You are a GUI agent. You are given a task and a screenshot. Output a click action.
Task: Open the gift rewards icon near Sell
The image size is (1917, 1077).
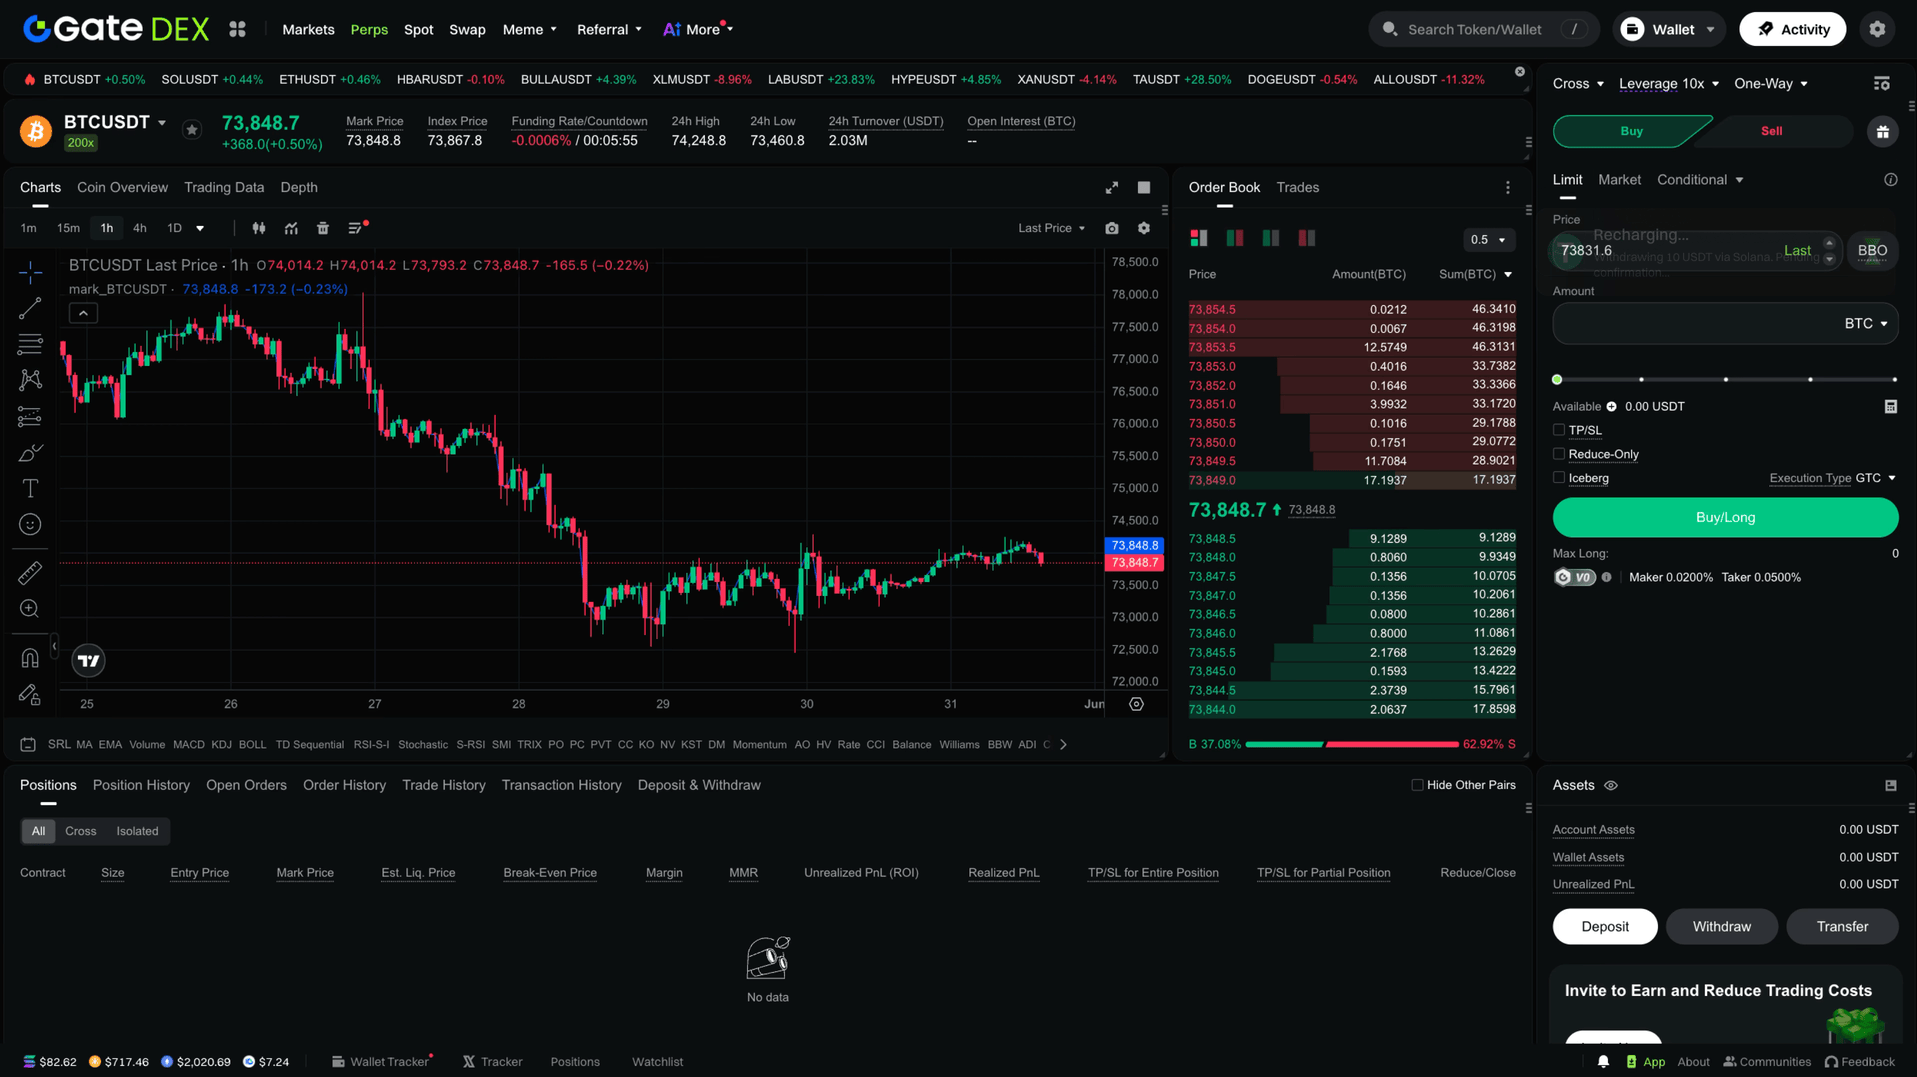pos(1882,132)
